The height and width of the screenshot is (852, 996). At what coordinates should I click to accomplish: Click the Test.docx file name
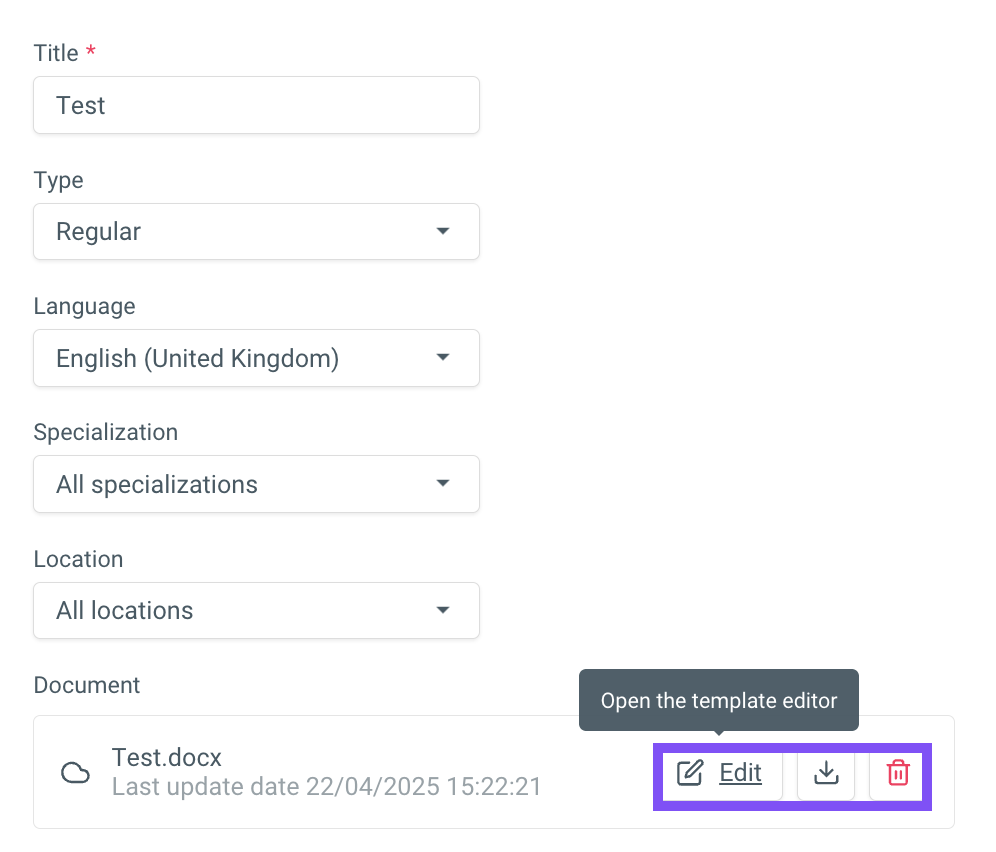click(166, 757)
